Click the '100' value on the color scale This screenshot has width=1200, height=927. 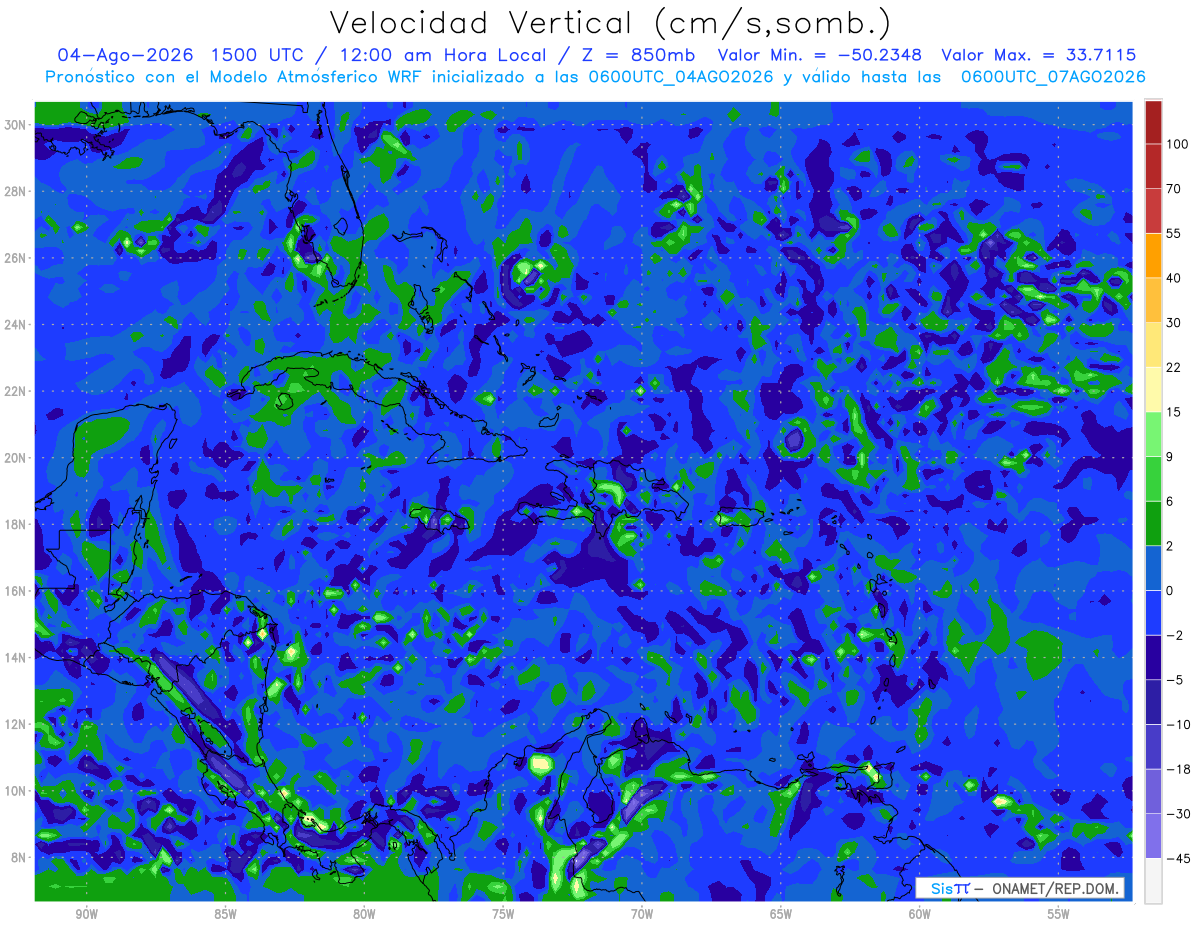click(x=1177, y=144)
